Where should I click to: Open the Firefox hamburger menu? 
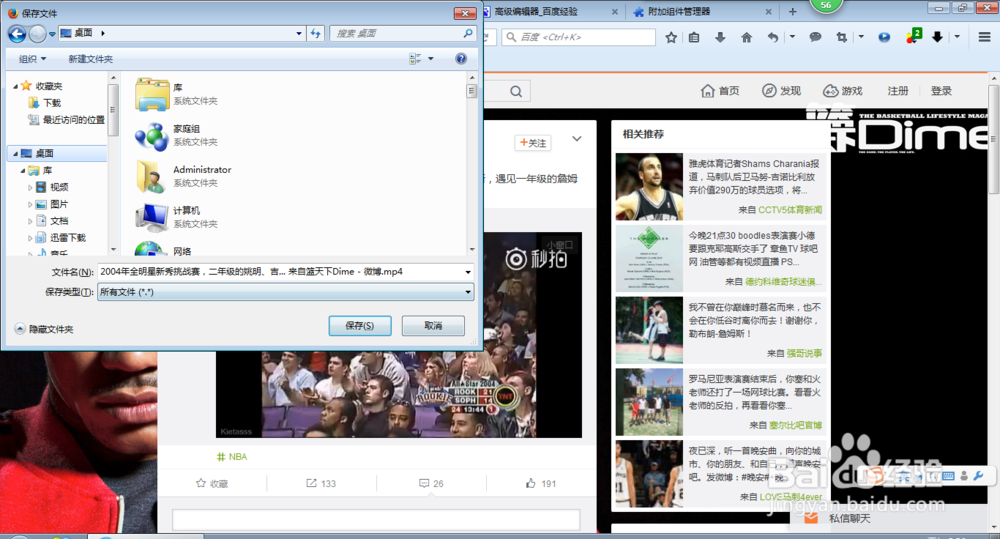click(985, 38)
